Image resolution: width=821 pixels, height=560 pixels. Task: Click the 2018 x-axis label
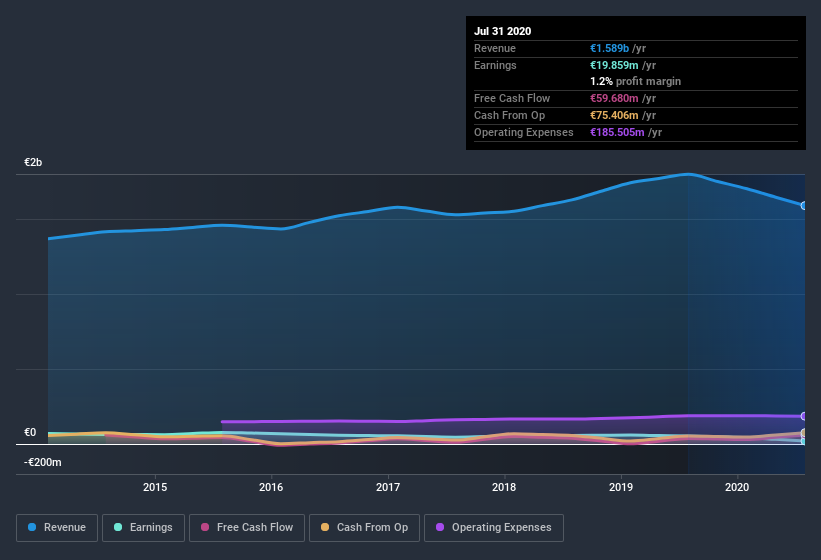[x=504, y=487]
